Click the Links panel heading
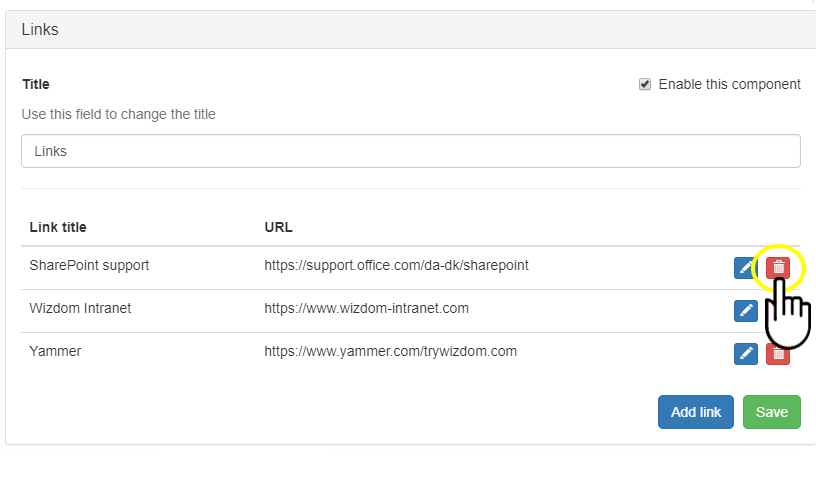816x492 pixels. pos(40,30)
